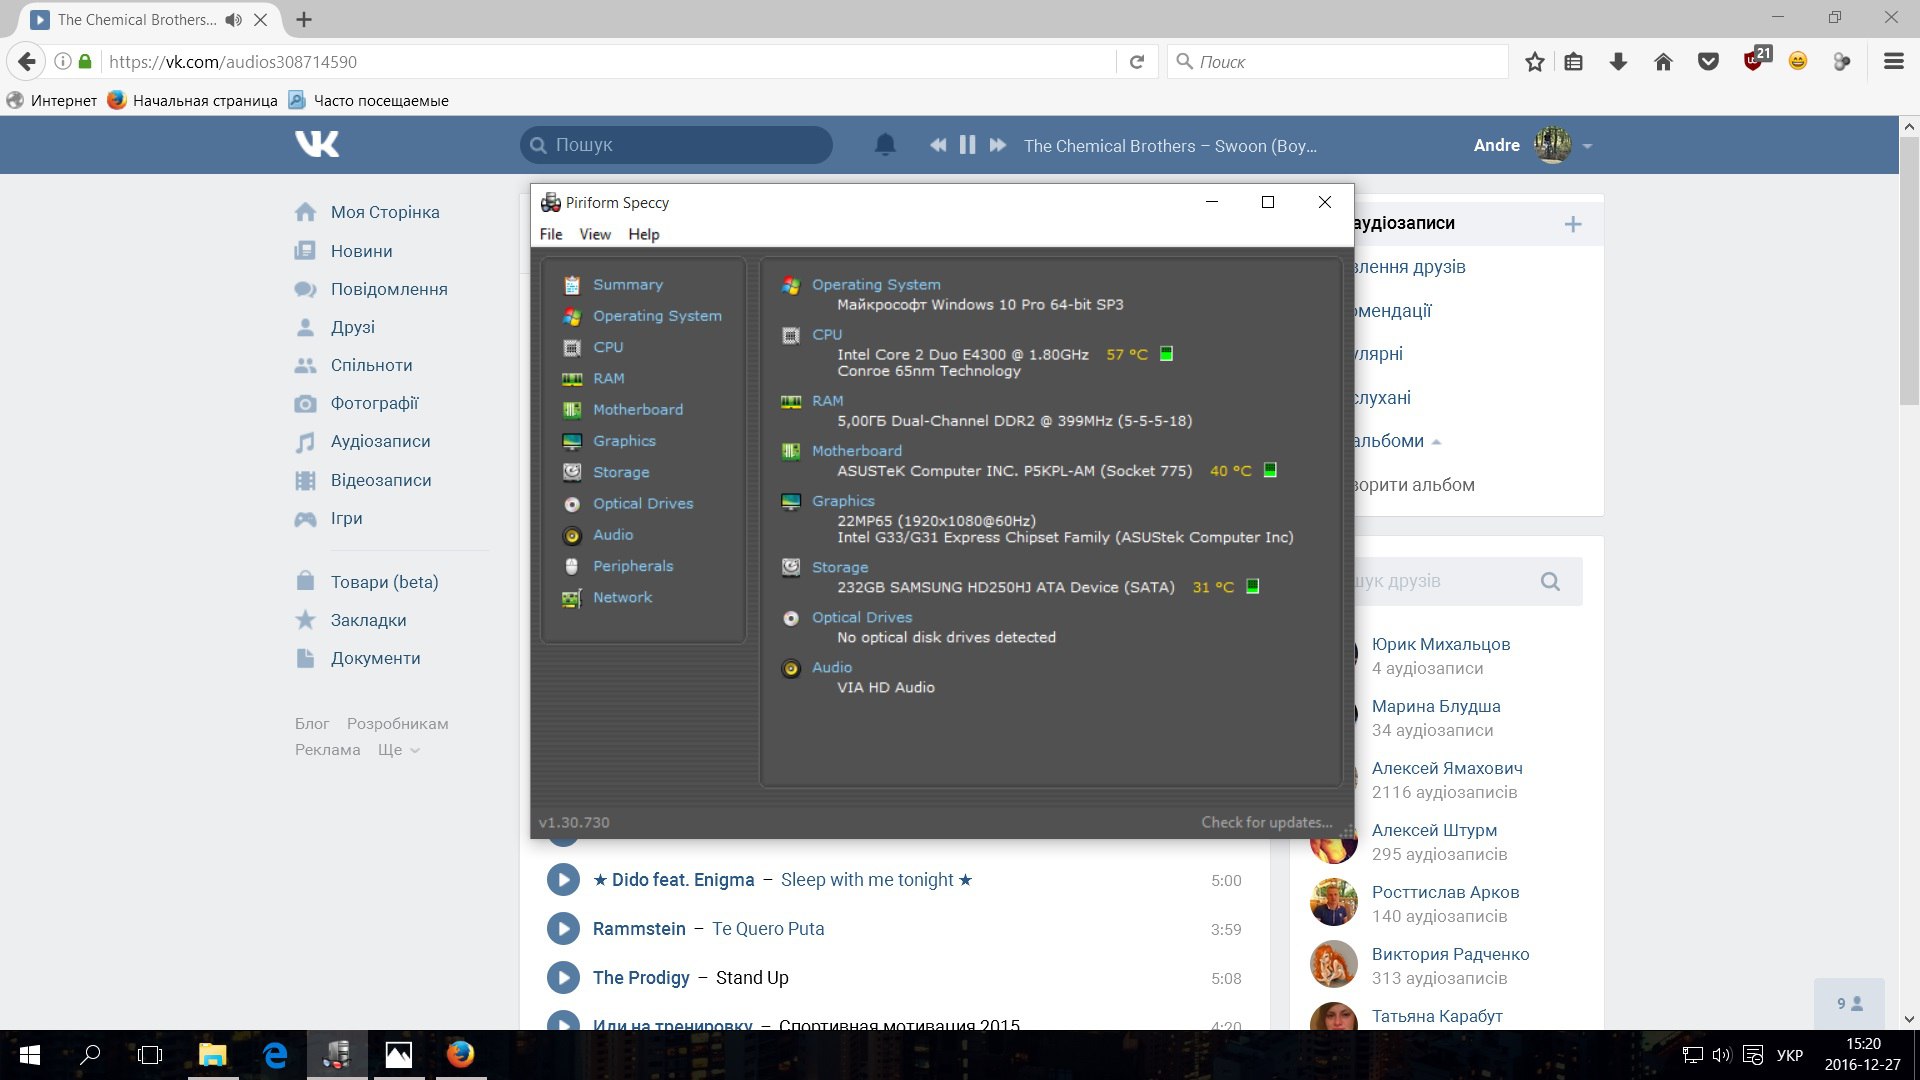
Task: Expand the Ще footer dropdown
Action: click(x=399, y=750)
